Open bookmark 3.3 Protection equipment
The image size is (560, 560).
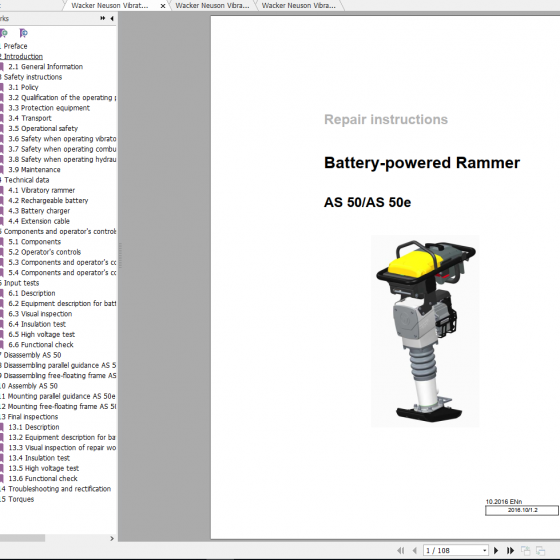pyautogui.click(x=49, y=108)
